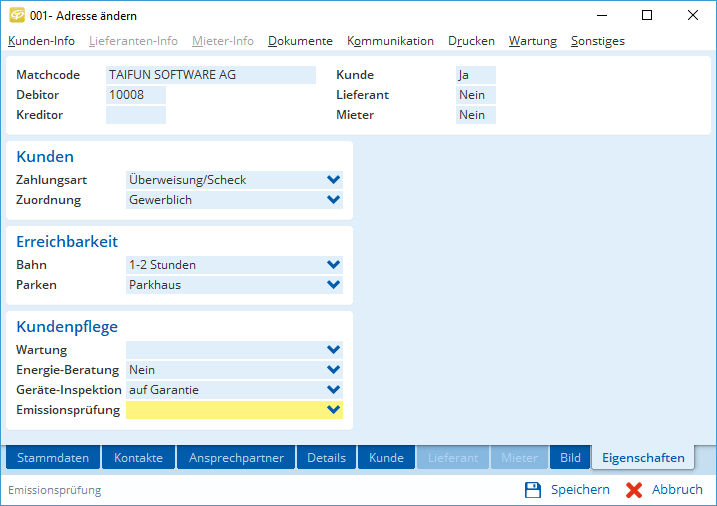Click the red X Abbruch icon

pyautogui.click(x=634, y=490)
